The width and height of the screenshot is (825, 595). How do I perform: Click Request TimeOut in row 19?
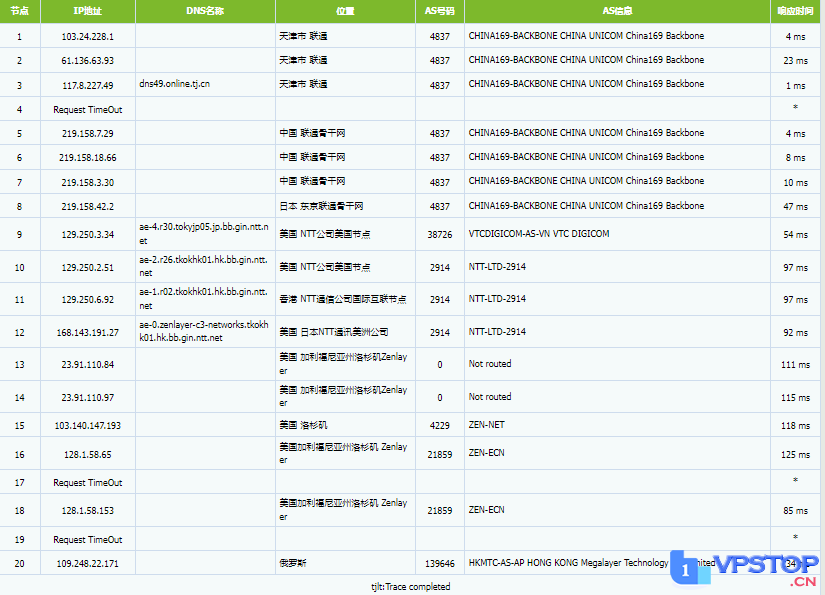(x=88, y=540)
